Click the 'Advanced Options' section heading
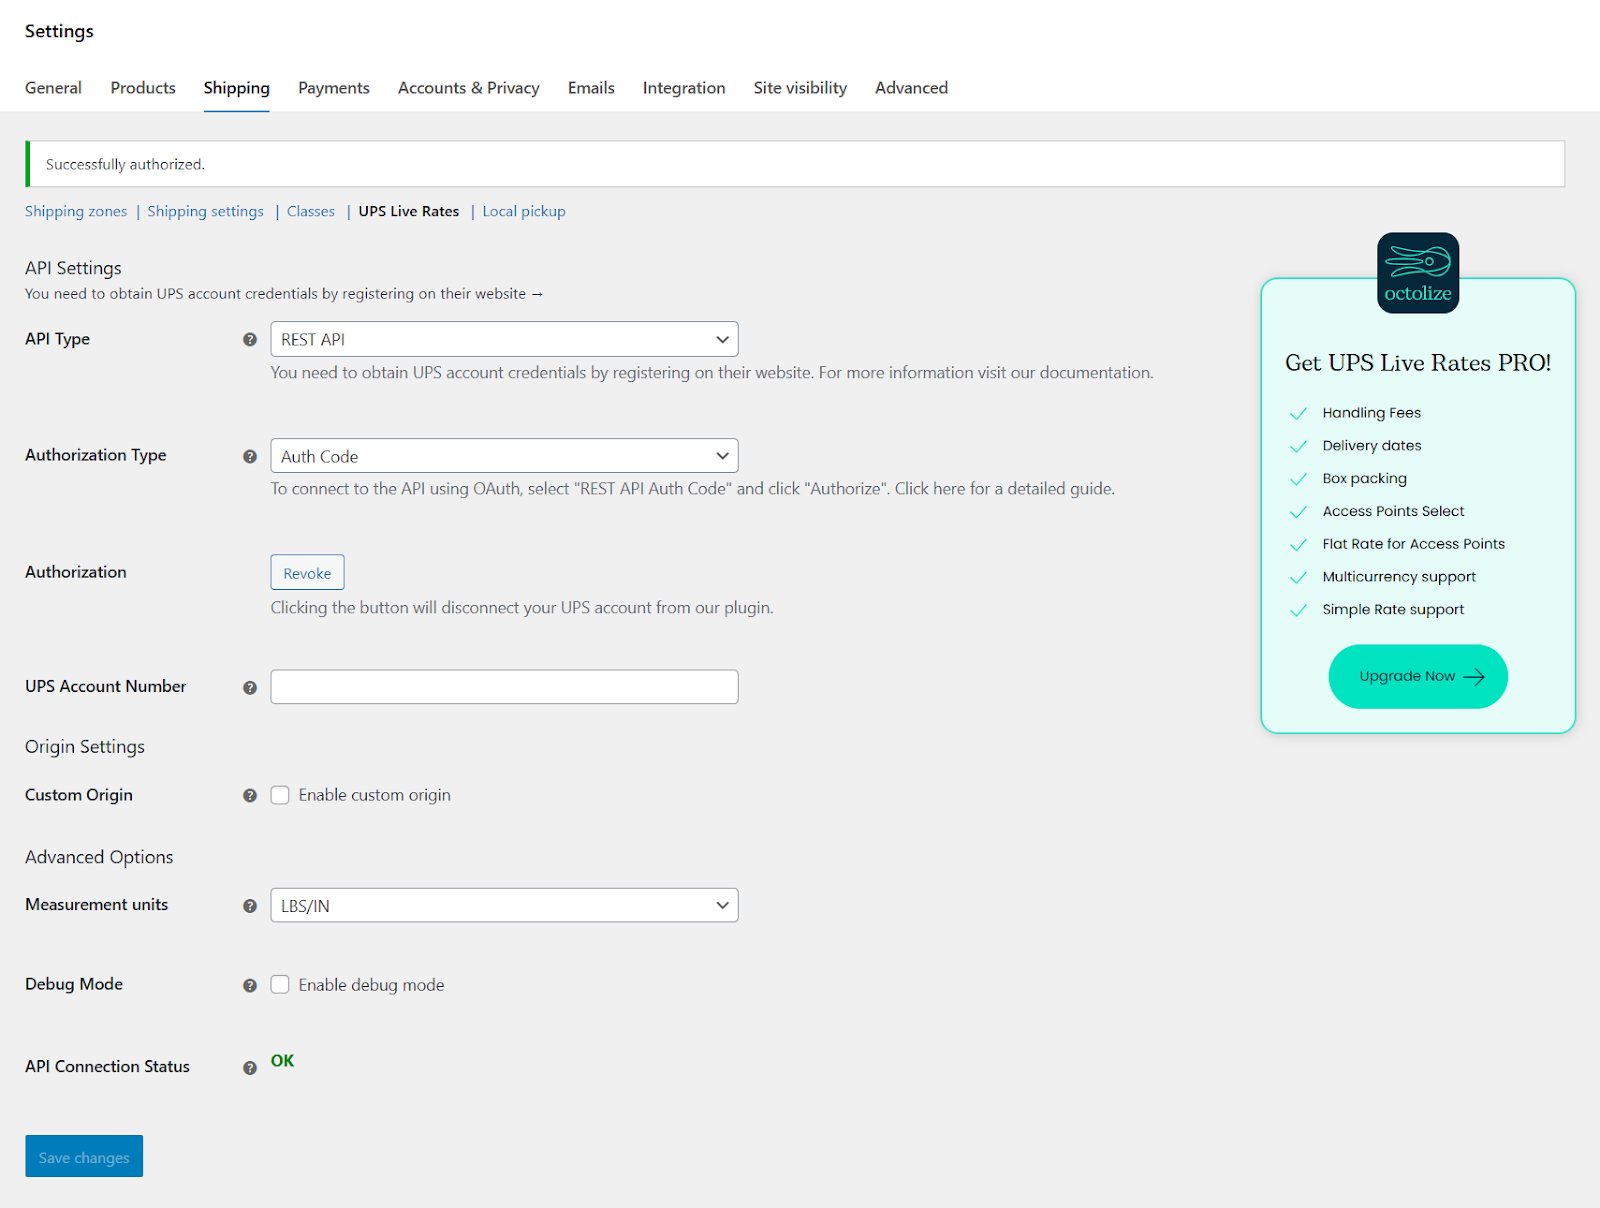This screenshot has width=1600, height=1208. tap(99, 857)
